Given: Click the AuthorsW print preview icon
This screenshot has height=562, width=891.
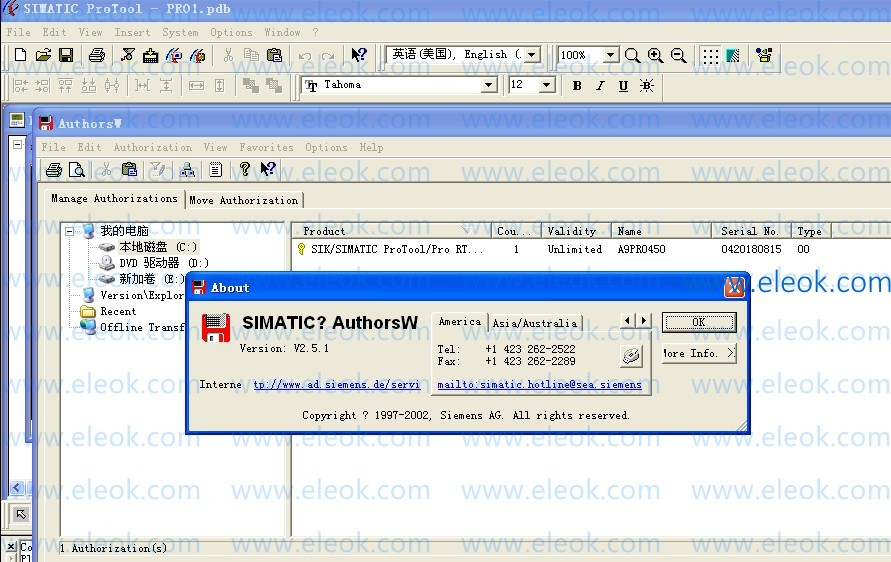Looking at the screenshot, I should (77, 169).
